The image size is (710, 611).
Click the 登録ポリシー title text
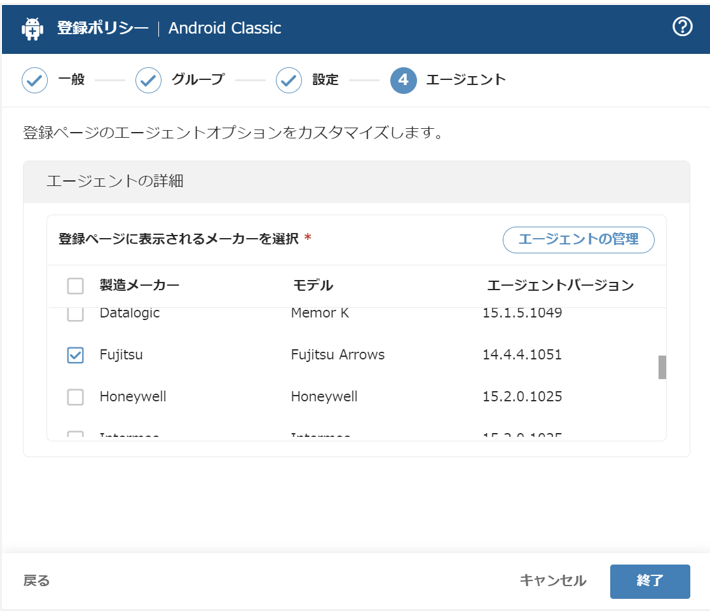103,28
